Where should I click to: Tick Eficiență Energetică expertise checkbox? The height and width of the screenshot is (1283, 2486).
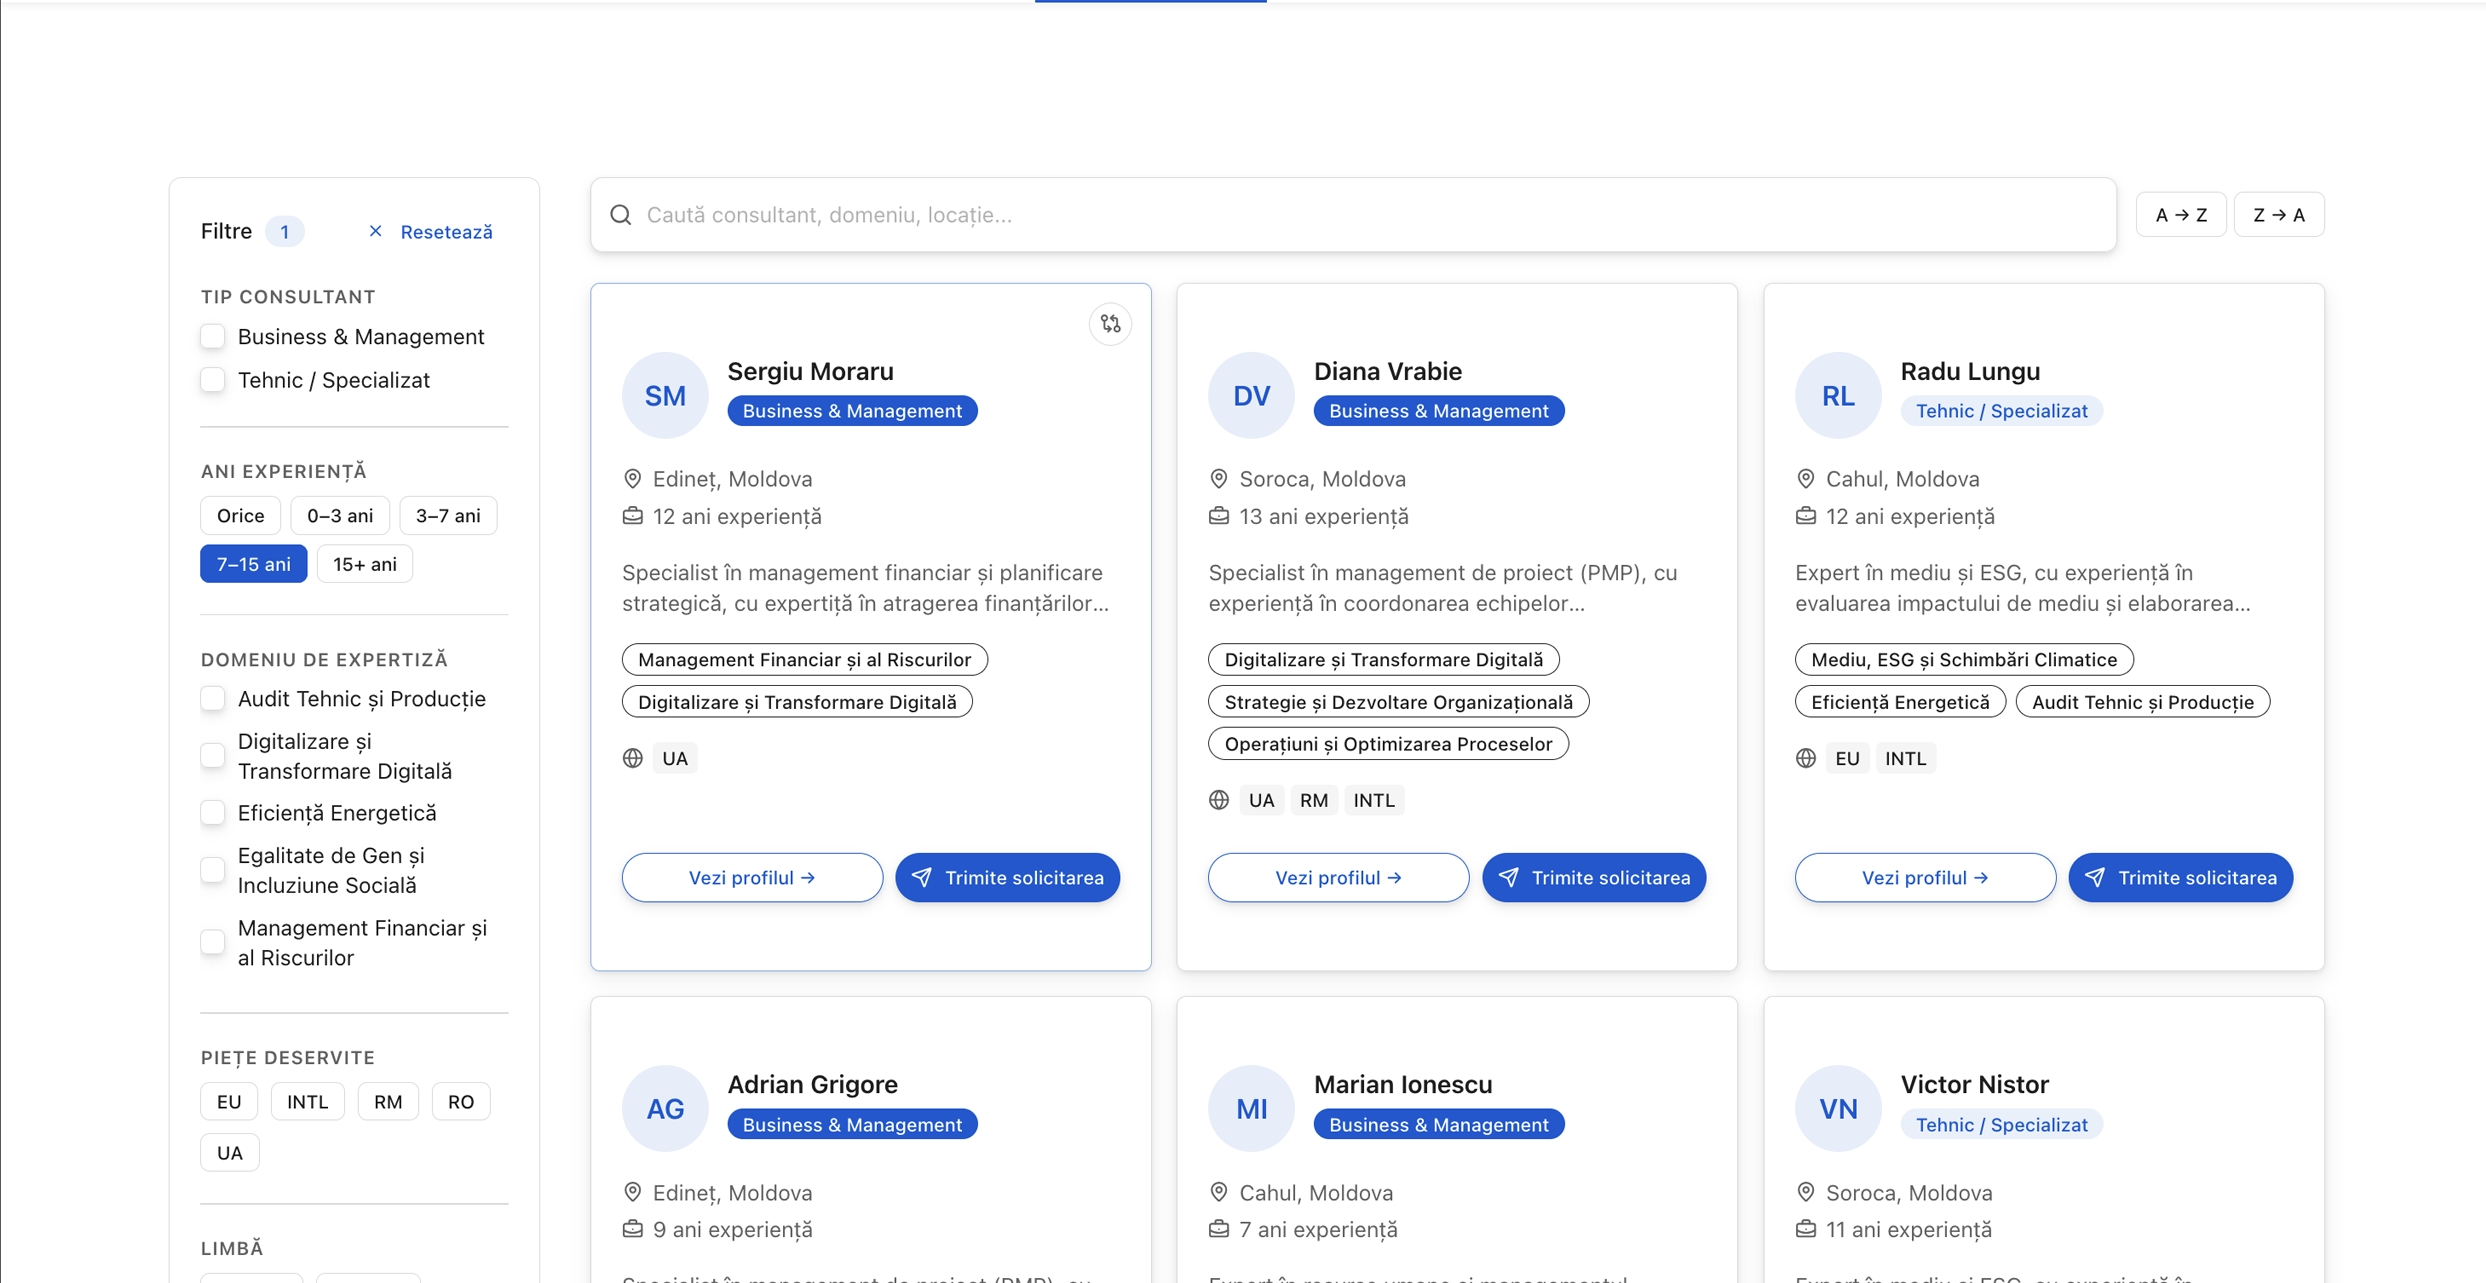(212, 813)
